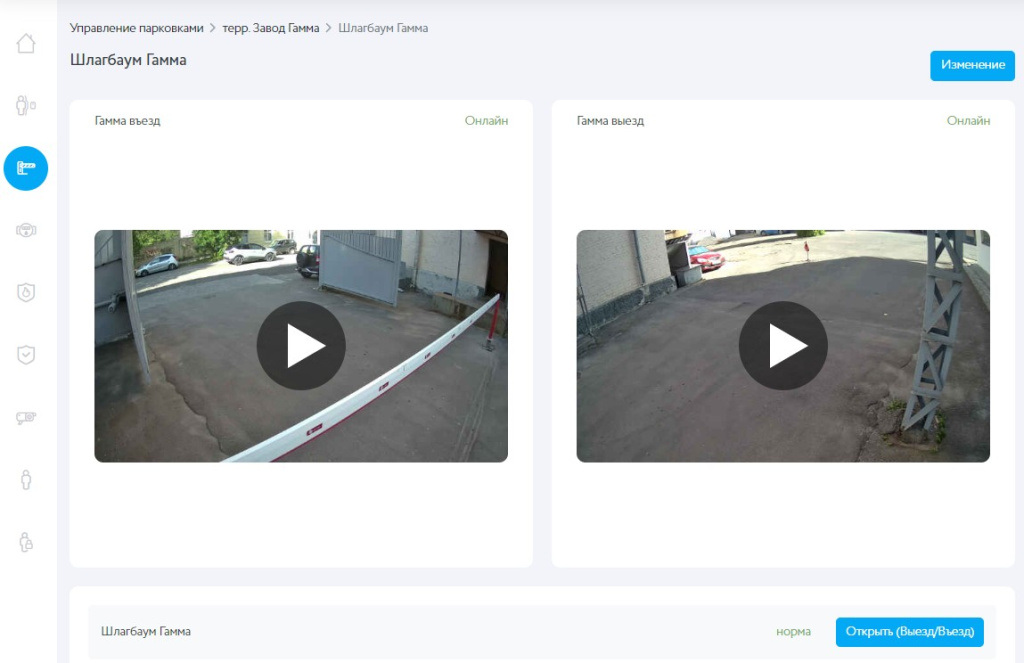Open the access control door sidebar icon

point(26,105)
